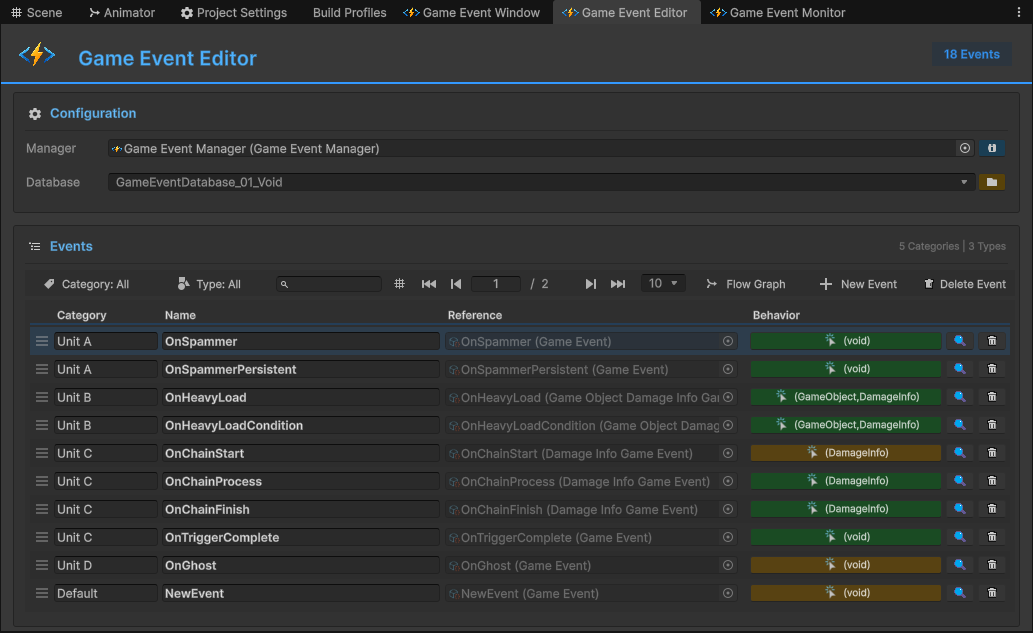Click the 18 Events badge
Viewport: 1033px width, 633px height.
971,53
